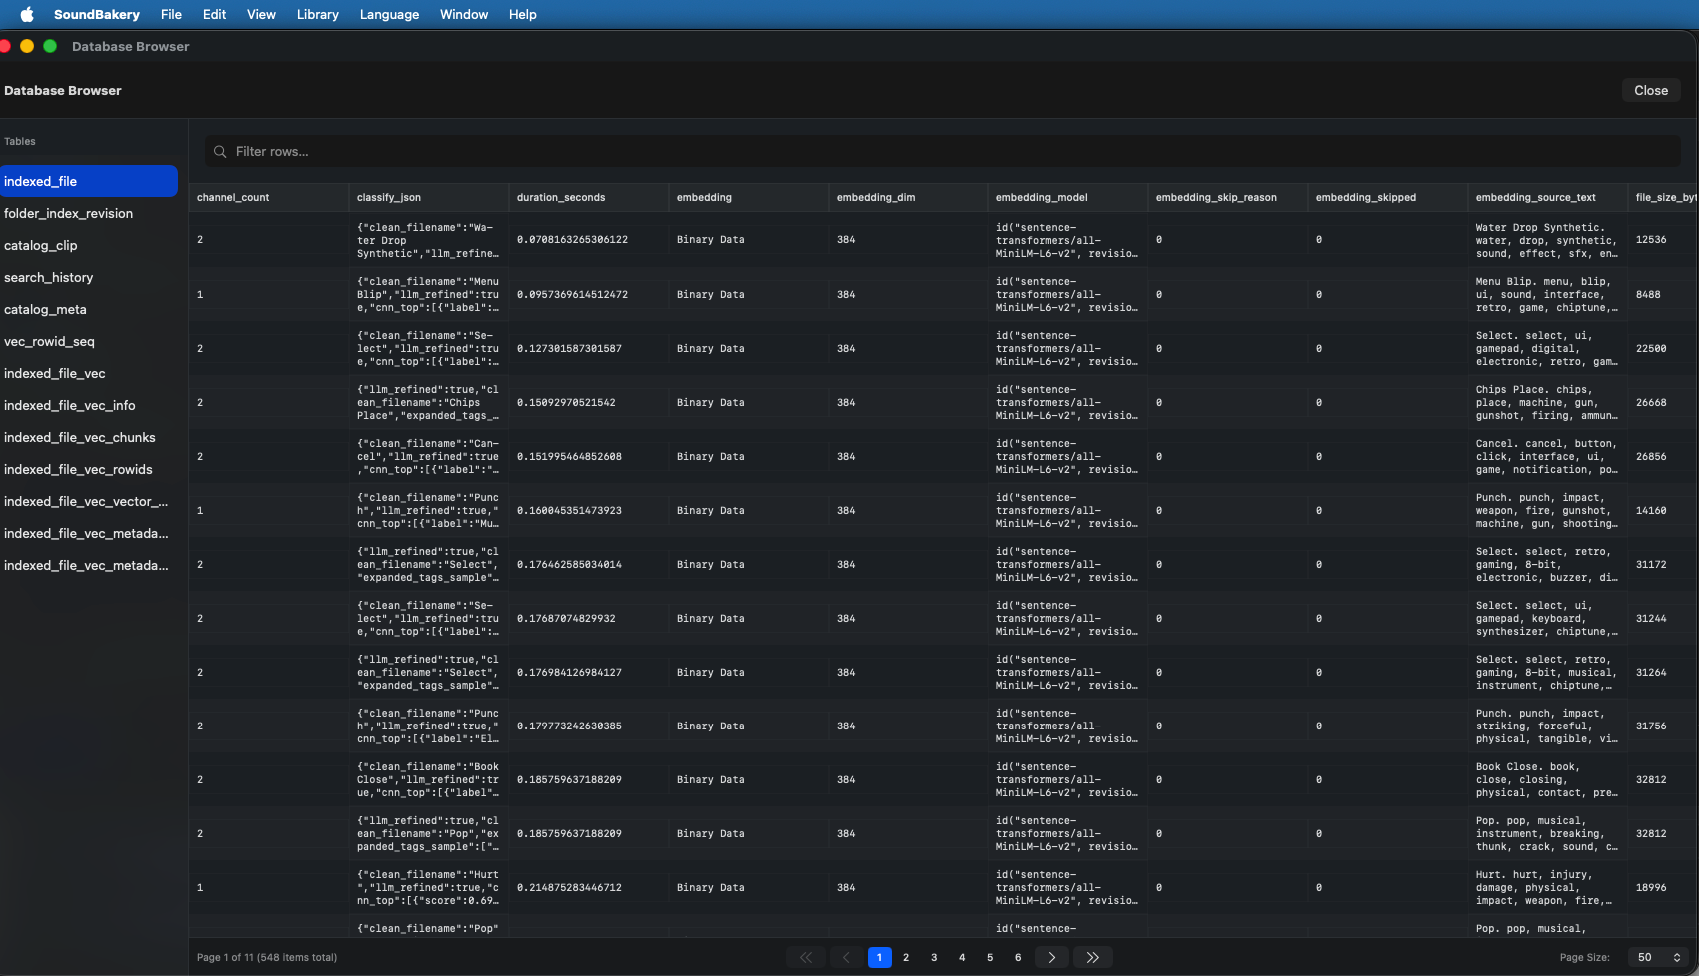The image size is (1699, 976).
Task: Open the Help menu
Action: coord(523,14)
